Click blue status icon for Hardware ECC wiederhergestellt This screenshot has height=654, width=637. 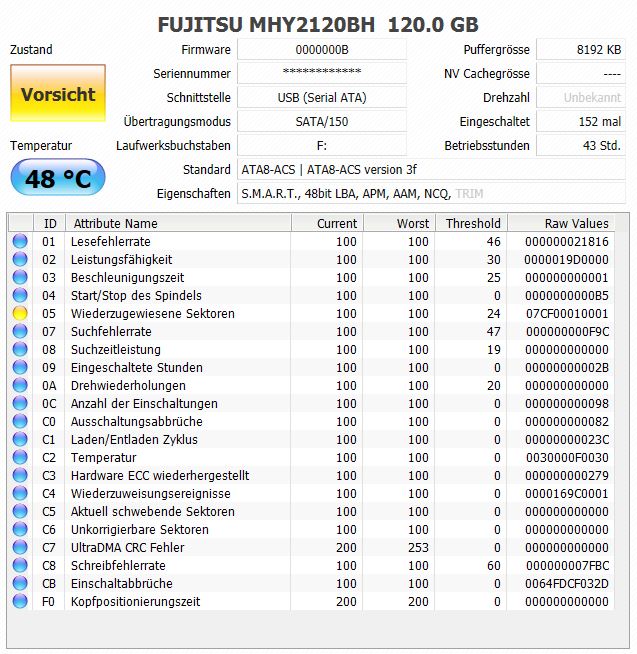pyautogui.click(x=20, y=475)
